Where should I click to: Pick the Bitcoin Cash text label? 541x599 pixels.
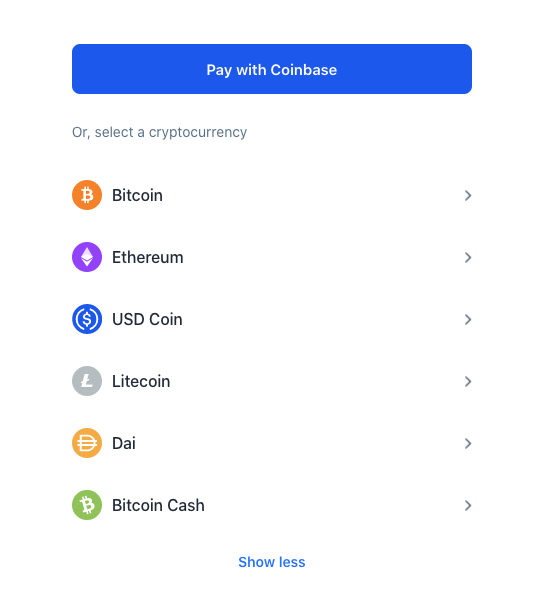[158, 505]
